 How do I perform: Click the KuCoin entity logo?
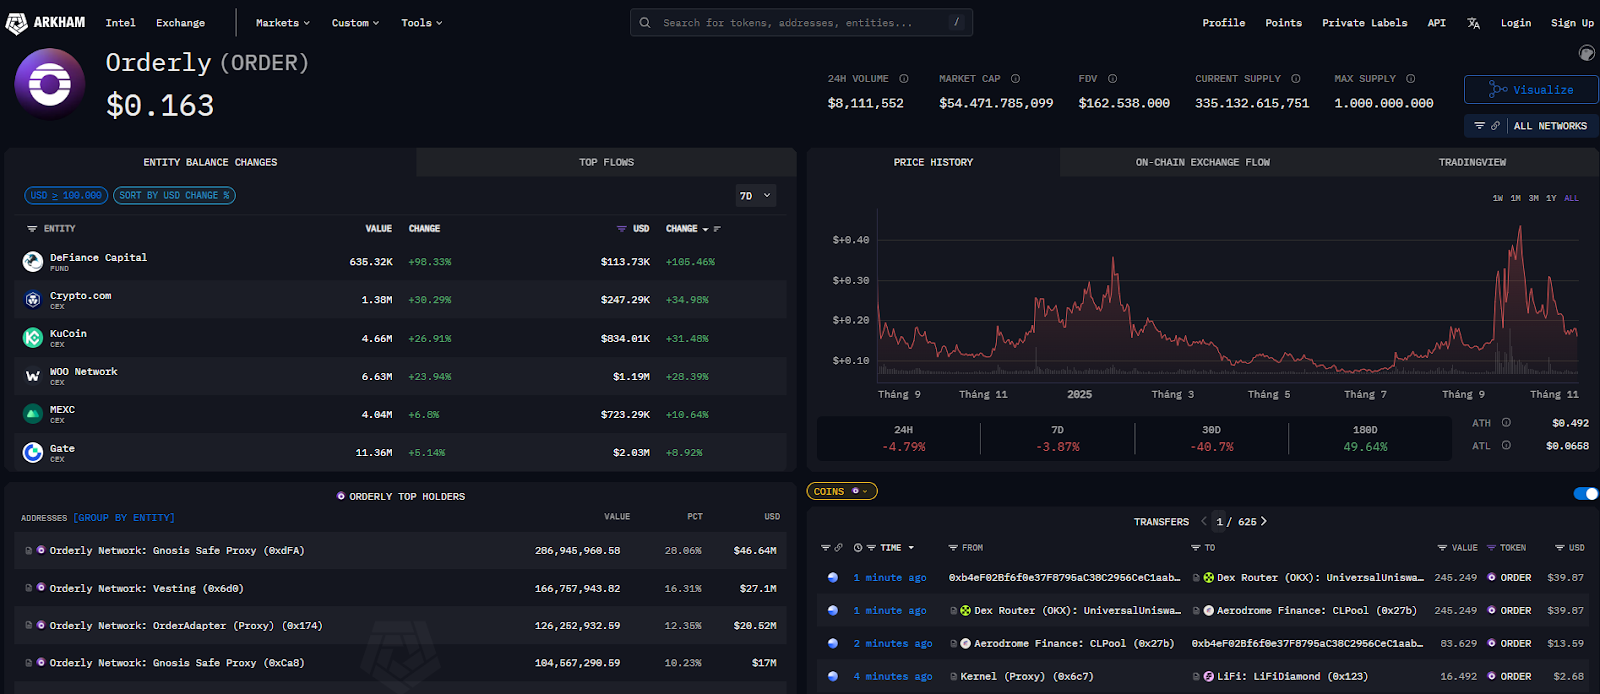[33, 338]
